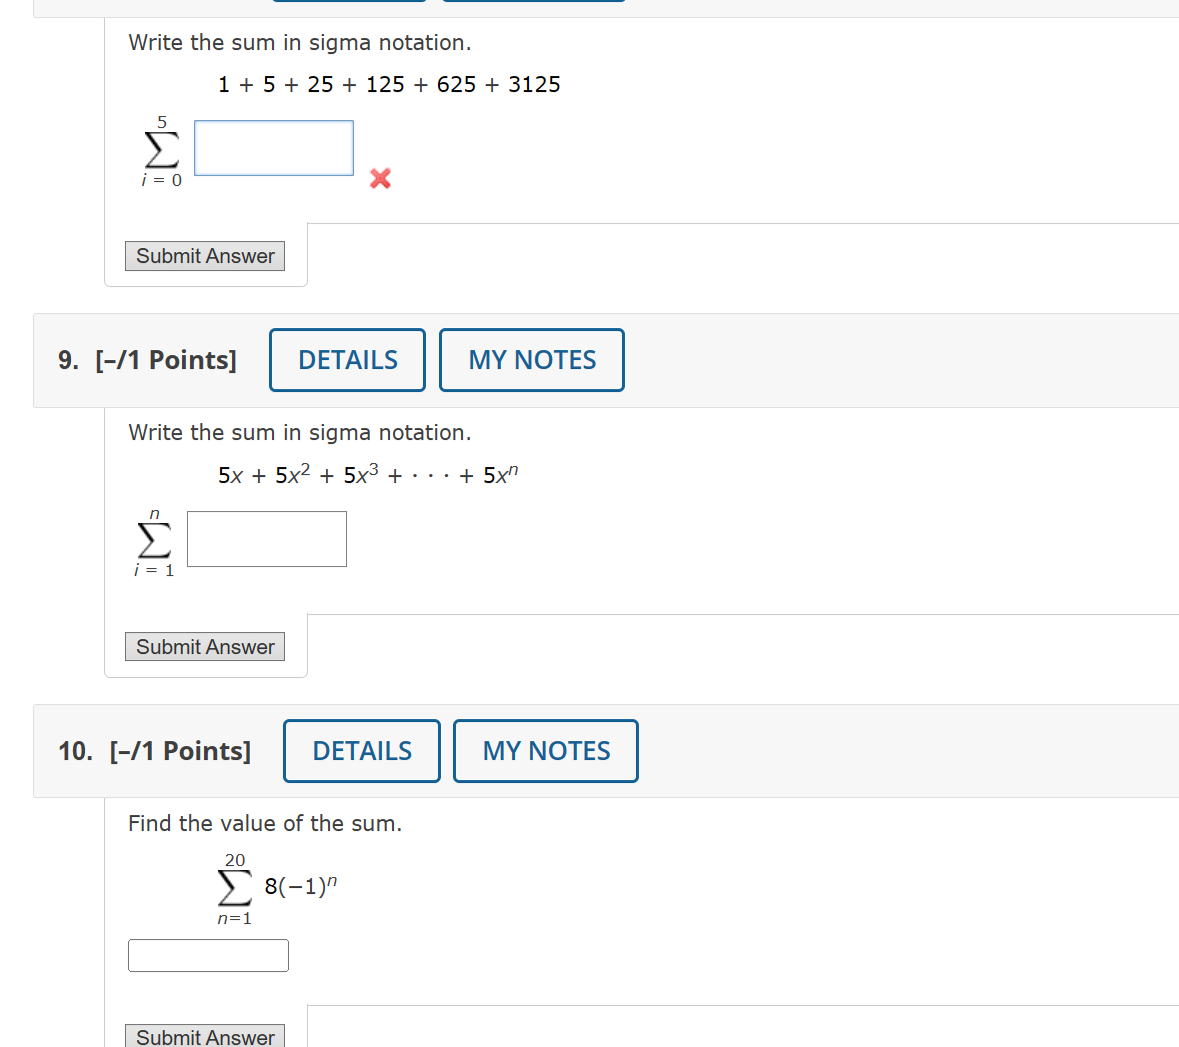Click the cut-off blue button at top right
1179x1047 pixels.
tap(533, 3)
